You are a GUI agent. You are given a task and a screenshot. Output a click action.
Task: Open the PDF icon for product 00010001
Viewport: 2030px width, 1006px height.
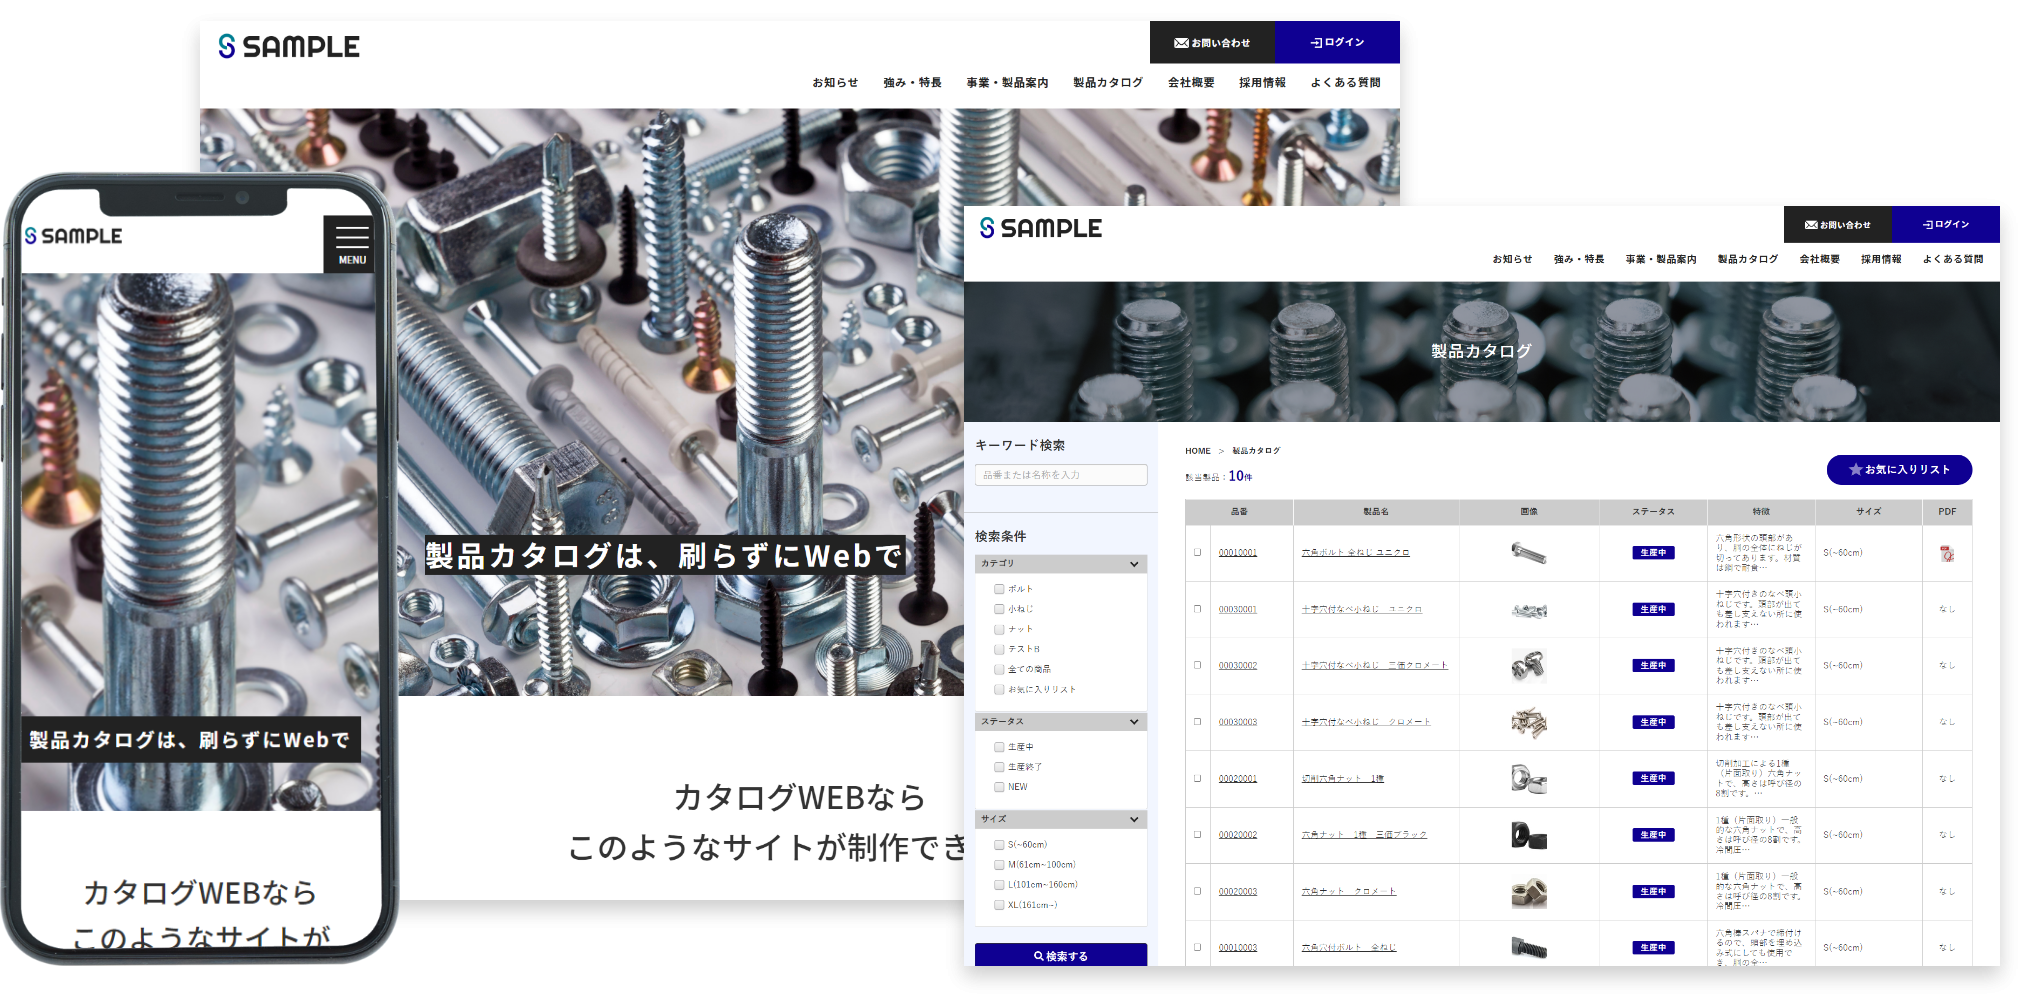coord(1946,553)
